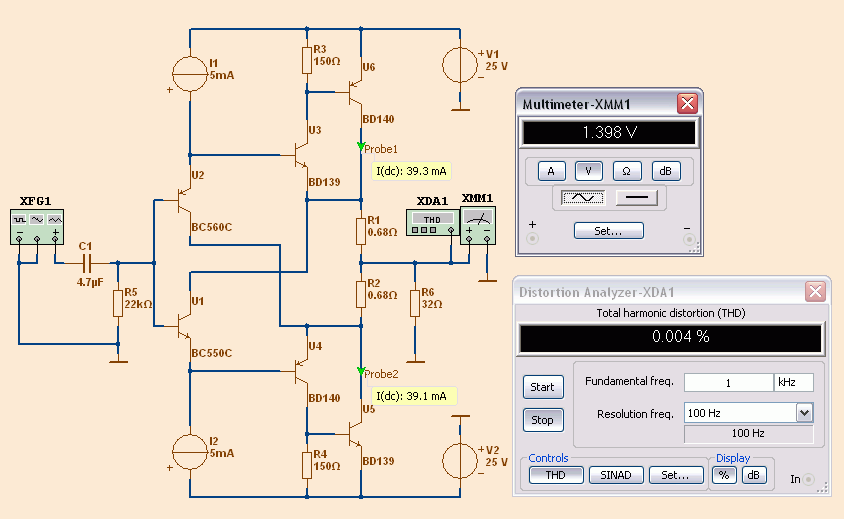Select transistor U6 BD140
This screenshot has height=519, width=844.
pos(355,92)
